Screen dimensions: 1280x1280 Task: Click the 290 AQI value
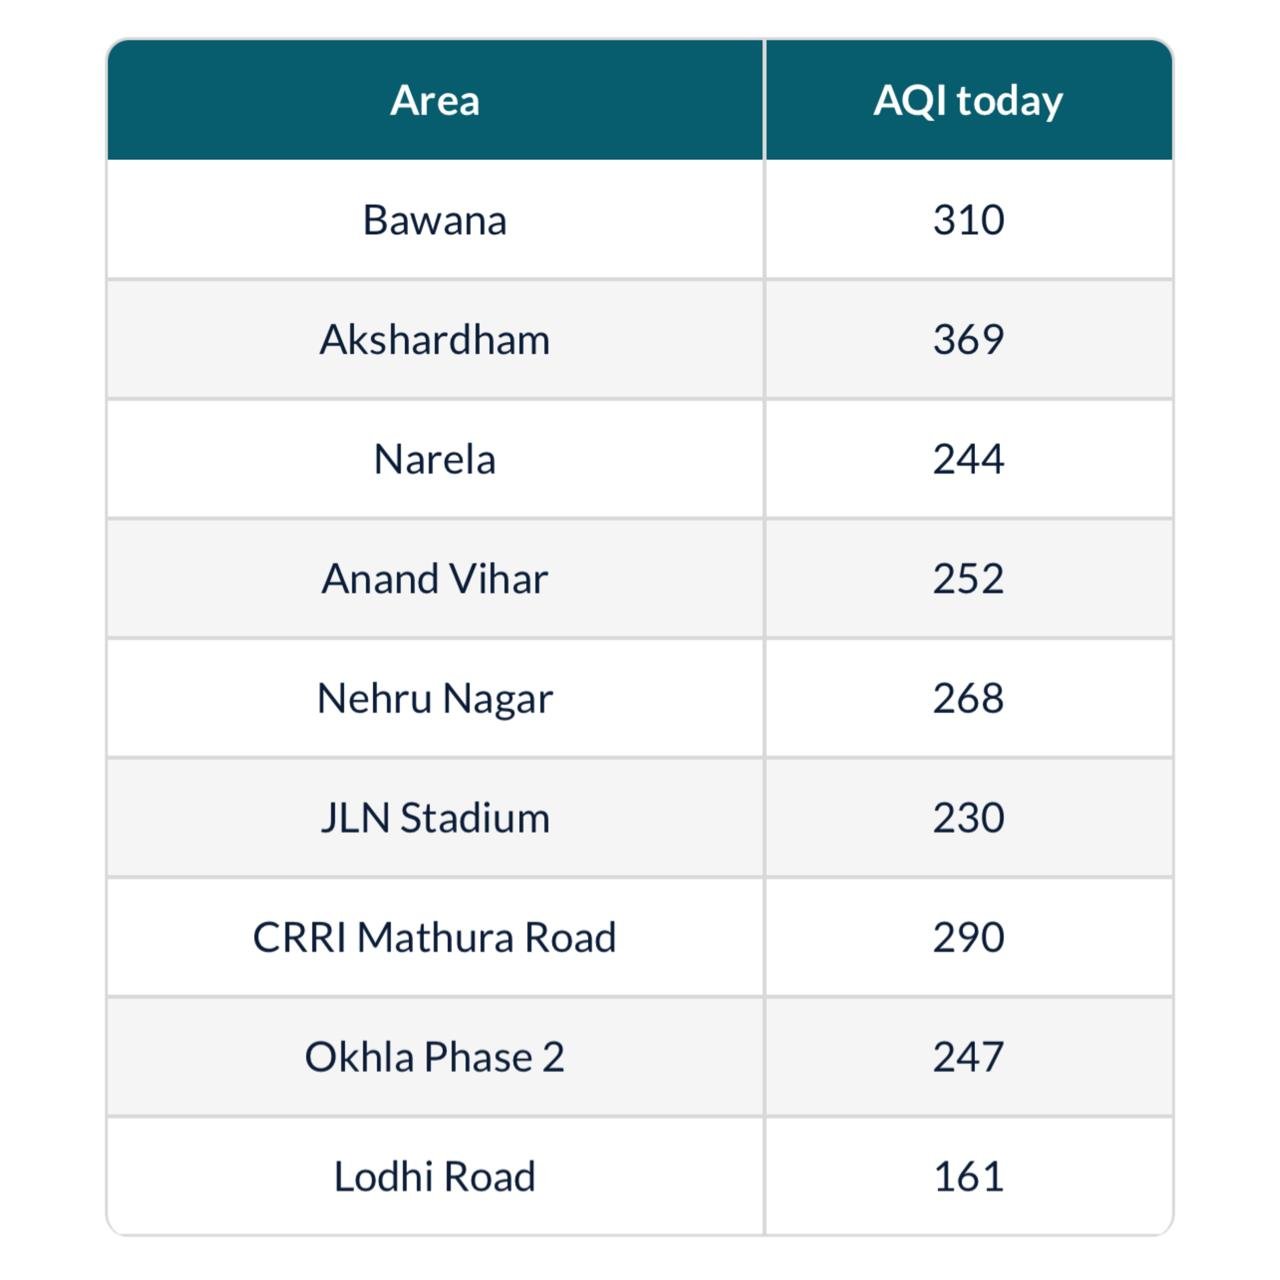click(968, 937)
